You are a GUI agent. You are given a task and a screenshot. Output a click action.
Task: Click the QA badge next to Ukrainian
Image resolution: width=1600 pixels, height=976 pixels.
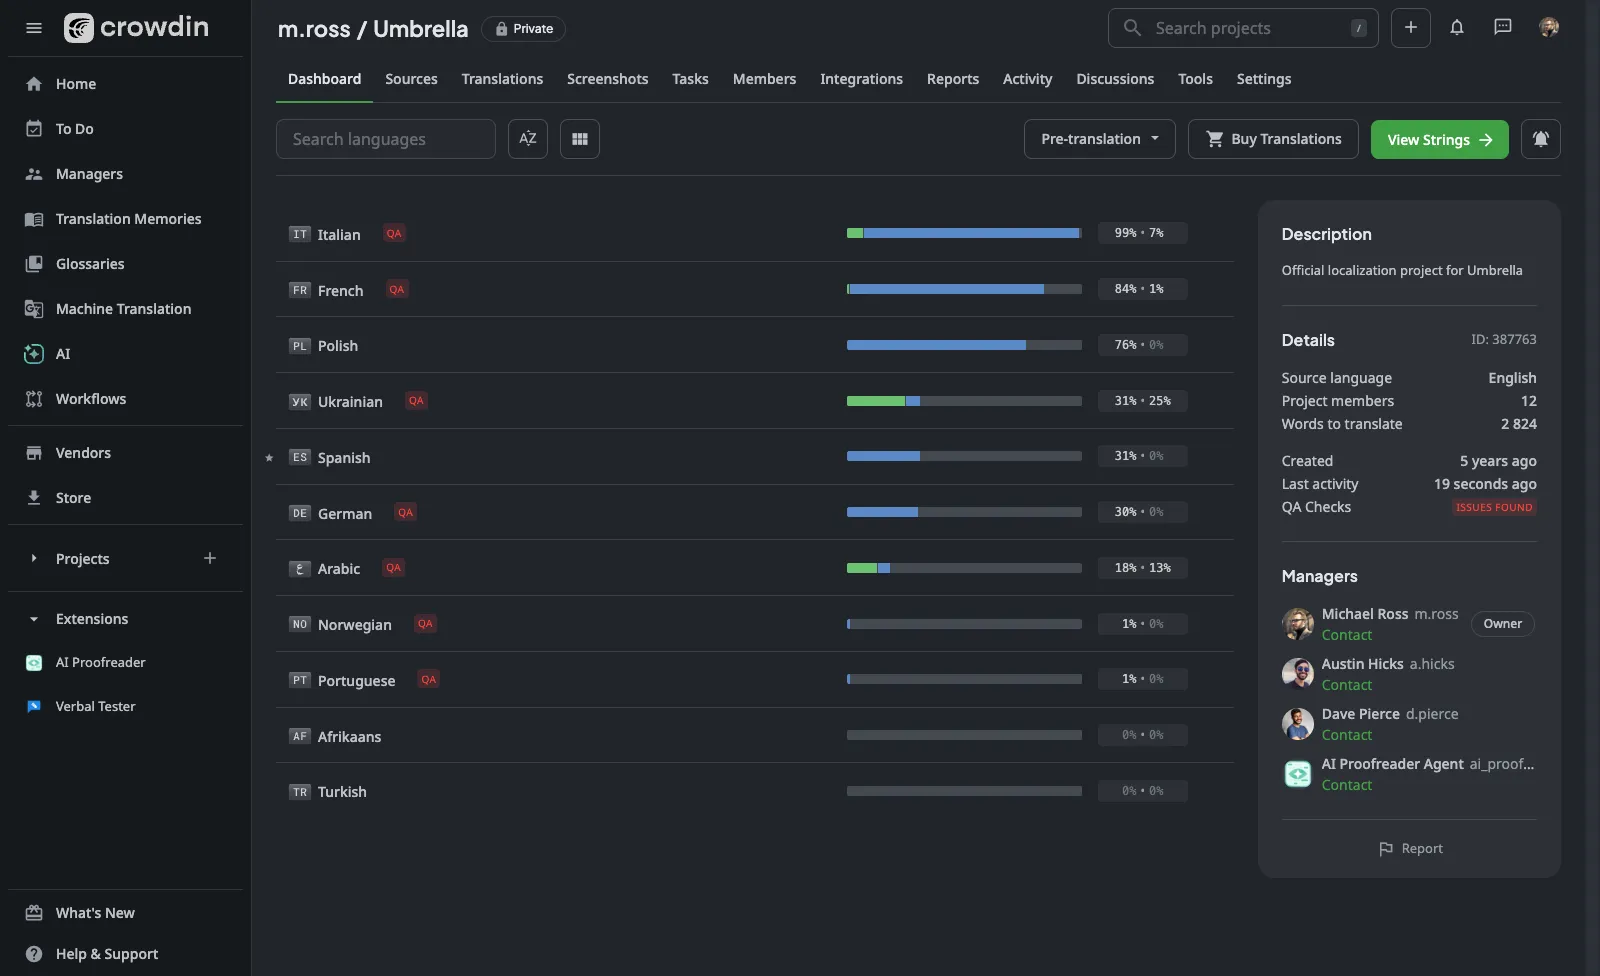pos(416,401)
